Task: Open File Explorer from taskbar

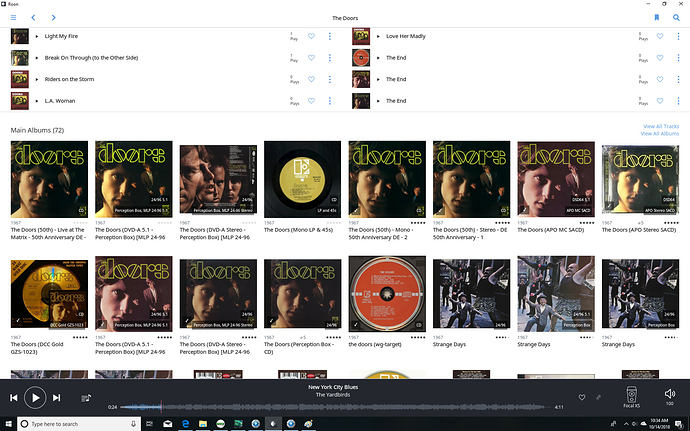Action: click(203, 424)
